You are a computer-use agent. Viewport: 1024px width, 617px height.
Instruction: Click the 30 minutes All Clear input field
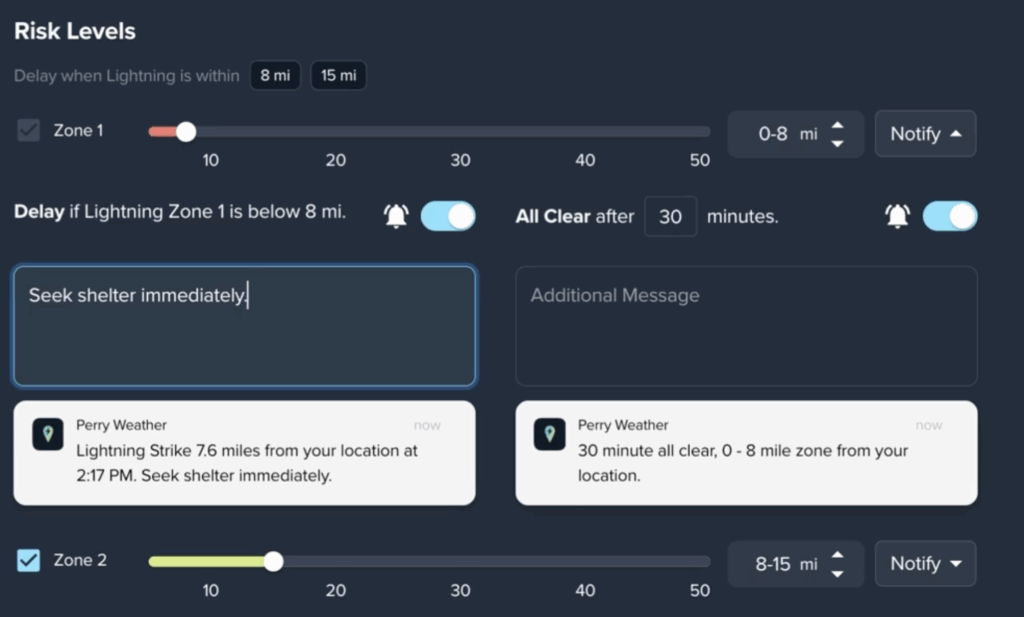(670, 216)
